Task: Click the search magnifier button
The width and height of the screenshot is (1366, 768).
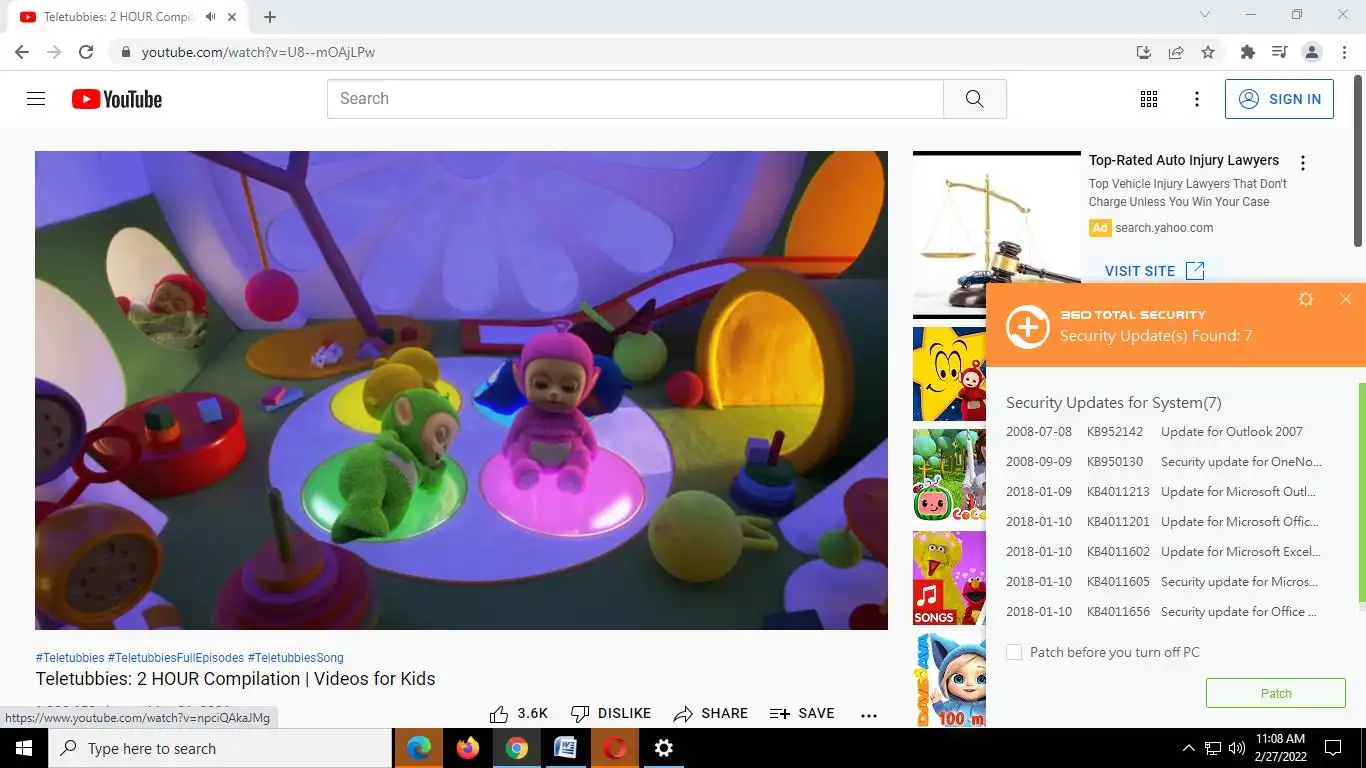Action: (975, 99)
